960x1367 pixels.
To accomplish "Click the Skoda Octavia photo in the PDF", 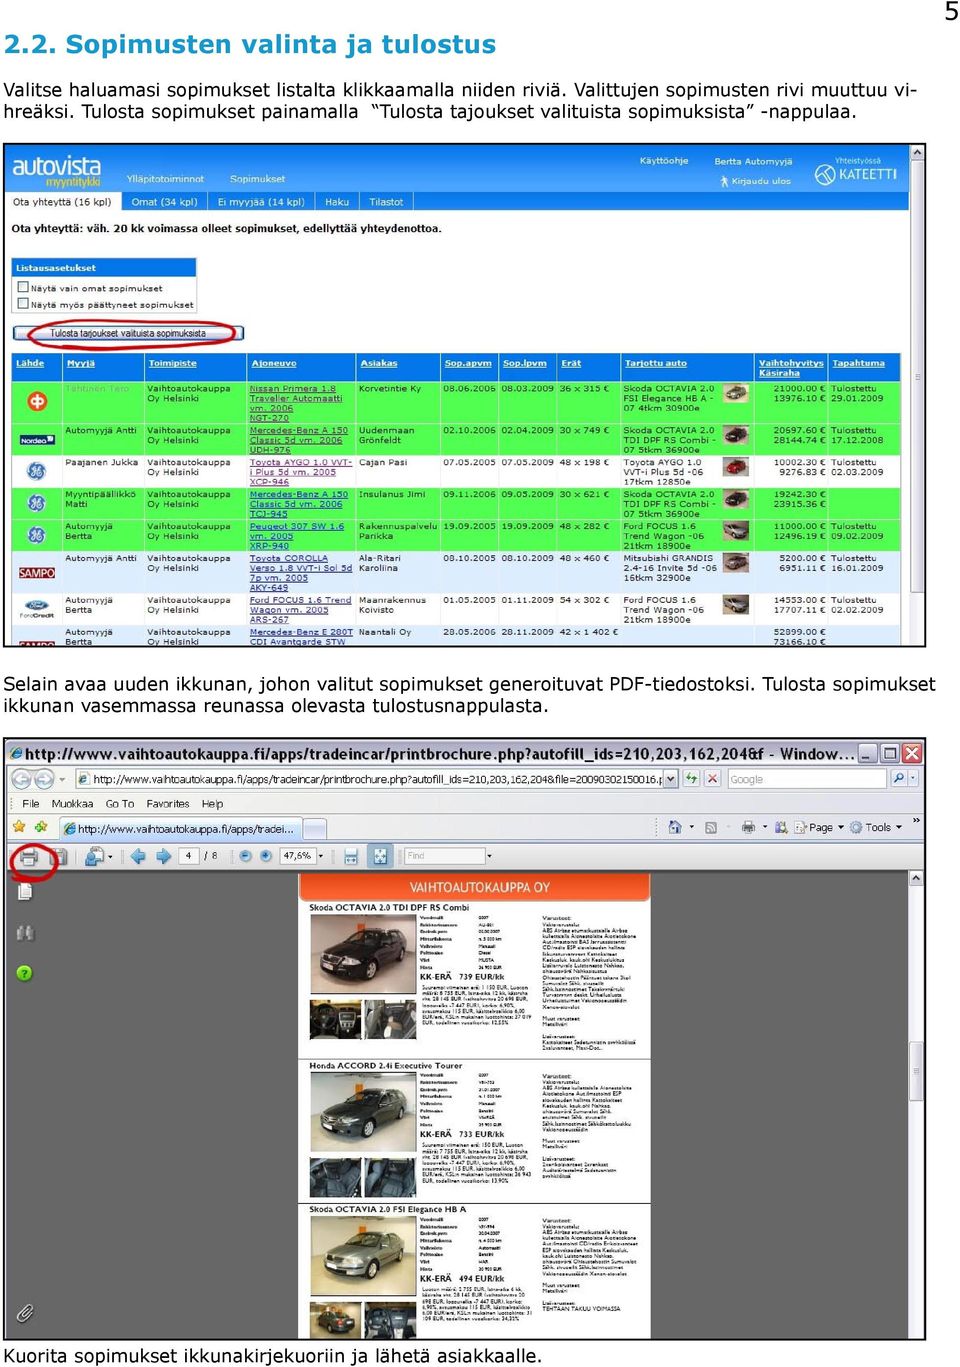I will pos(363,953).
